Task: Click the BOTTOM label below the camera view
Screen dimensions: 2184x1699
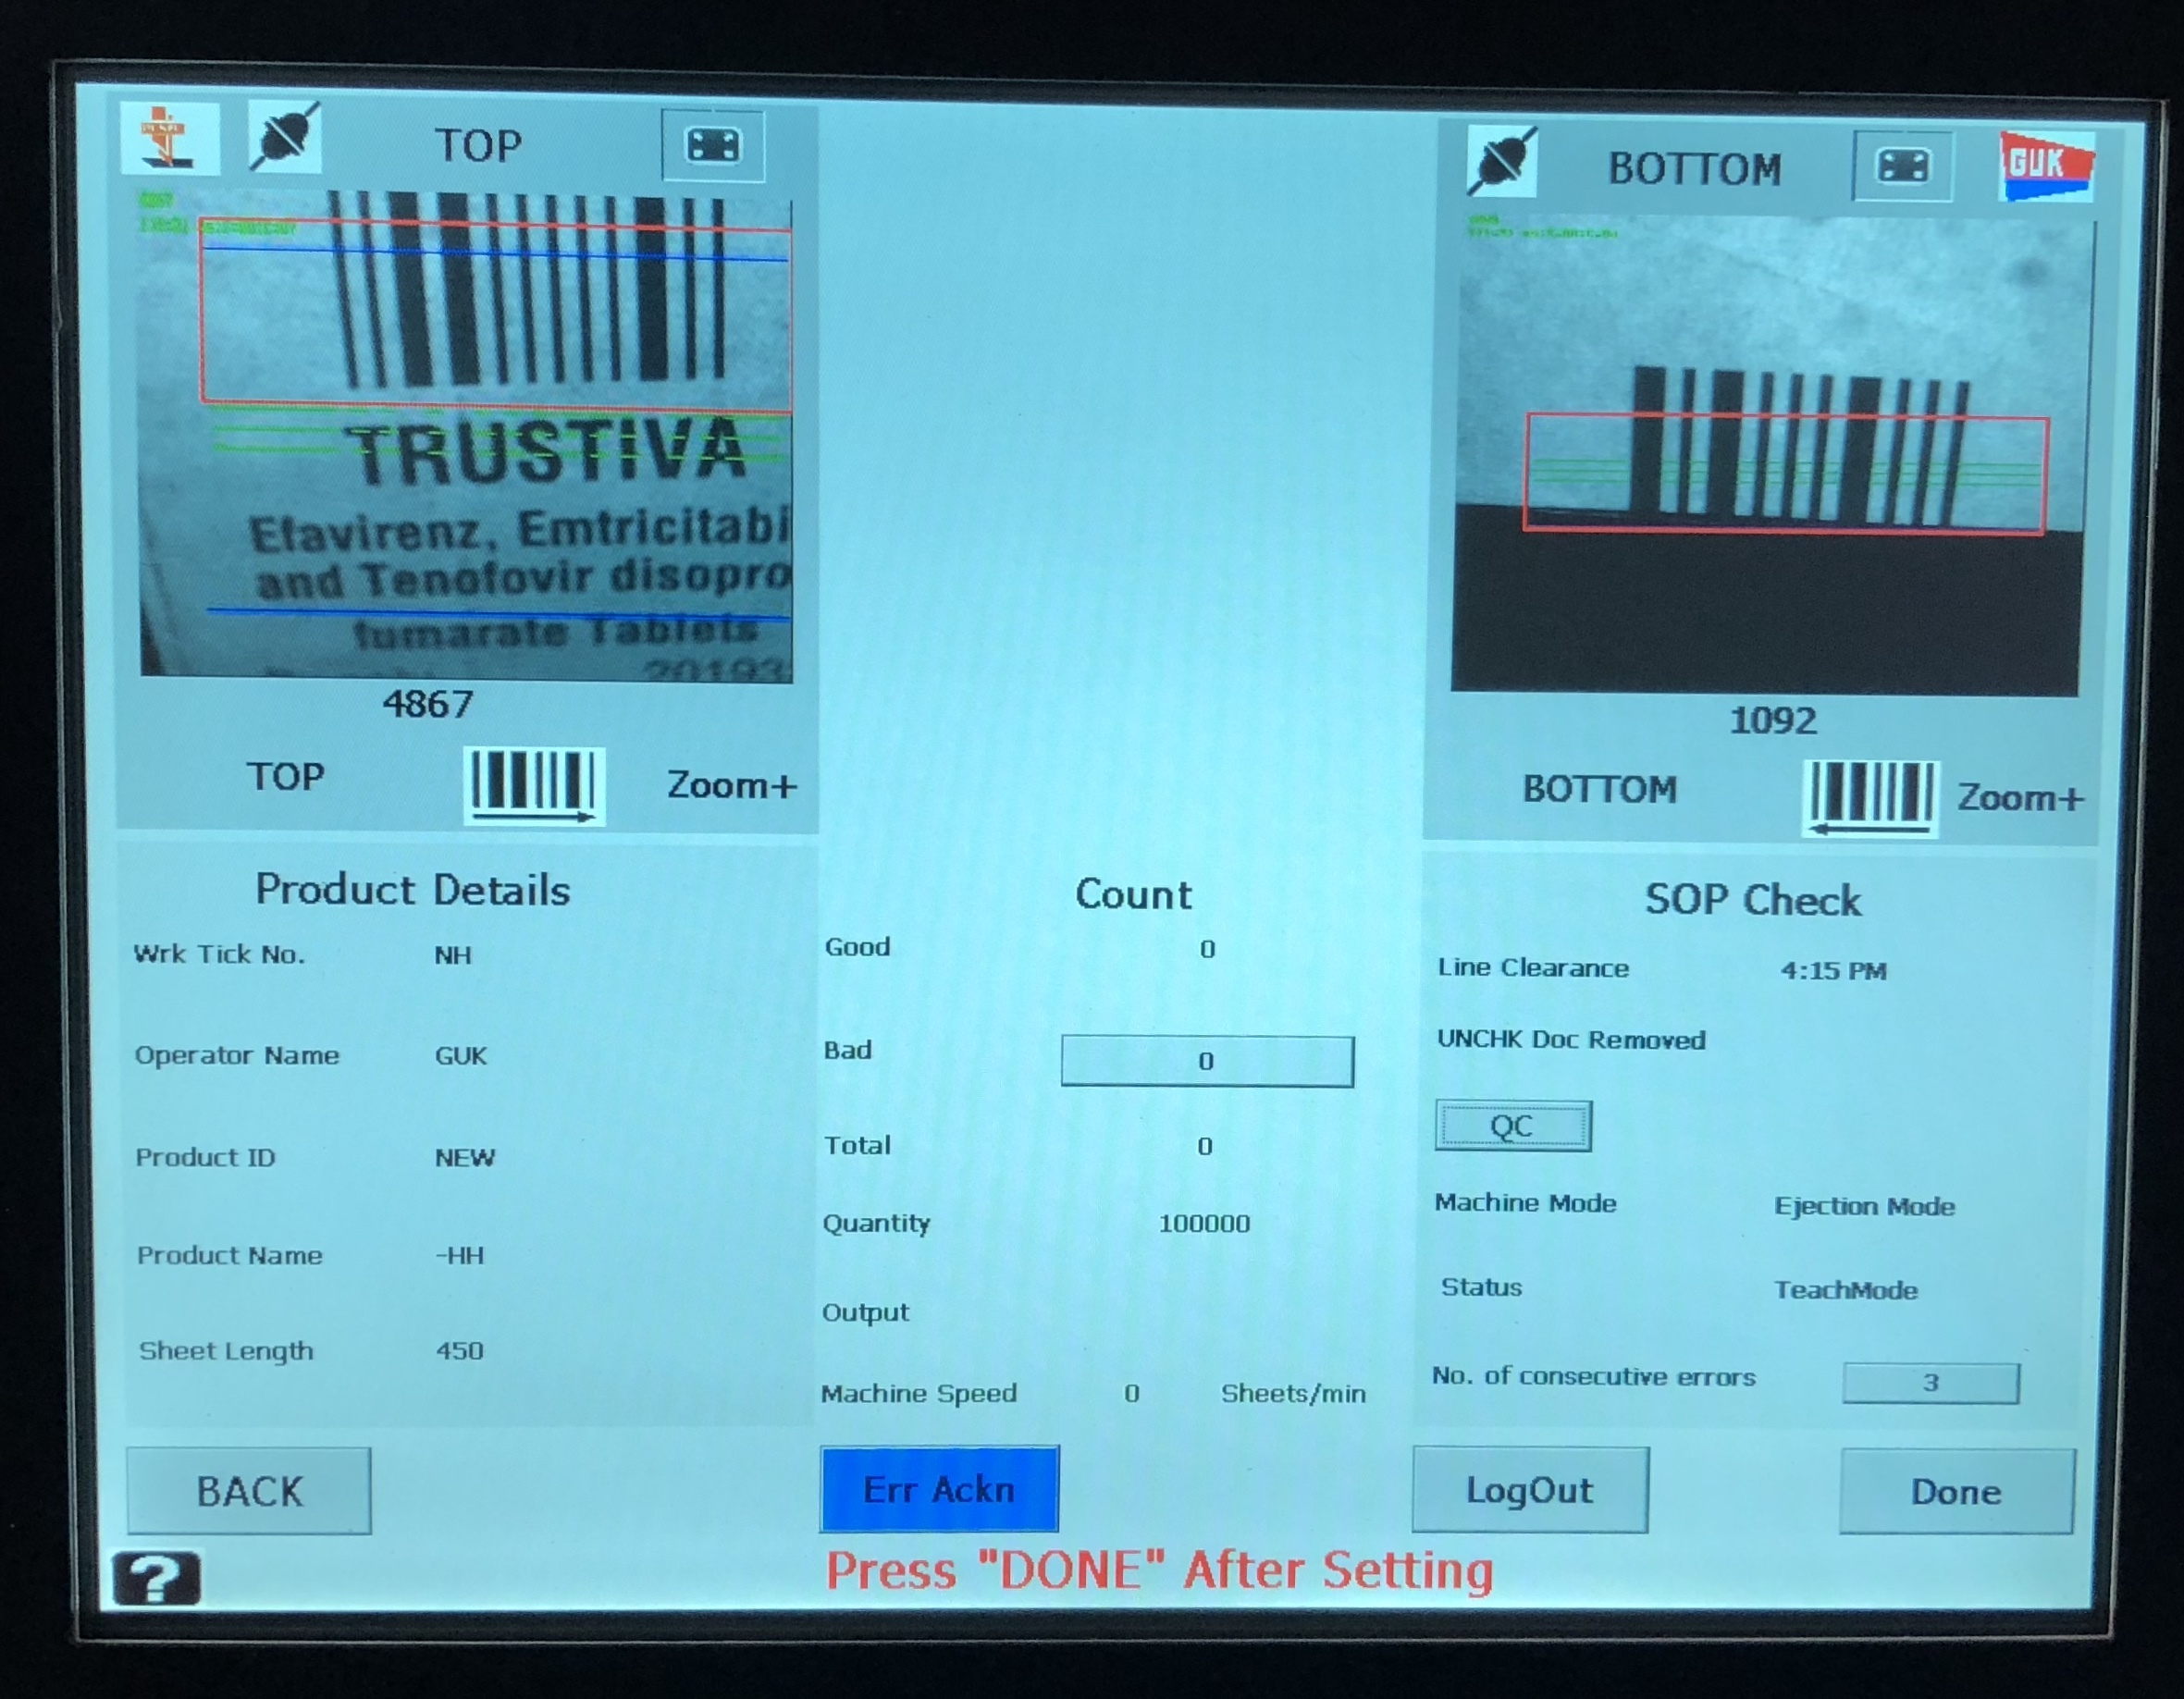Action: click(x=1600, y=789)
